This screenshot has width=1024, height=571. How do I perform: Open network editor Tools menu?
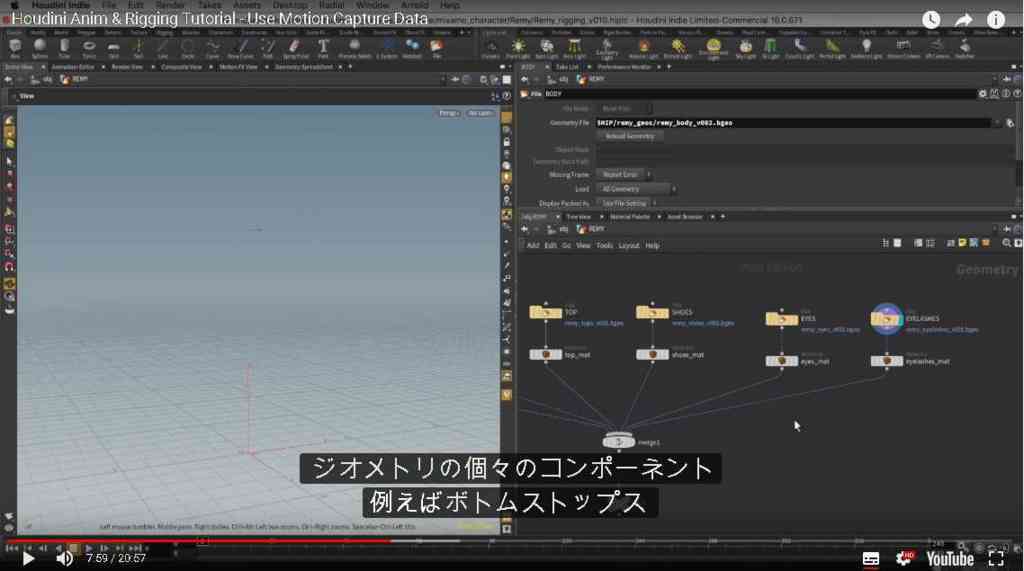605,246
